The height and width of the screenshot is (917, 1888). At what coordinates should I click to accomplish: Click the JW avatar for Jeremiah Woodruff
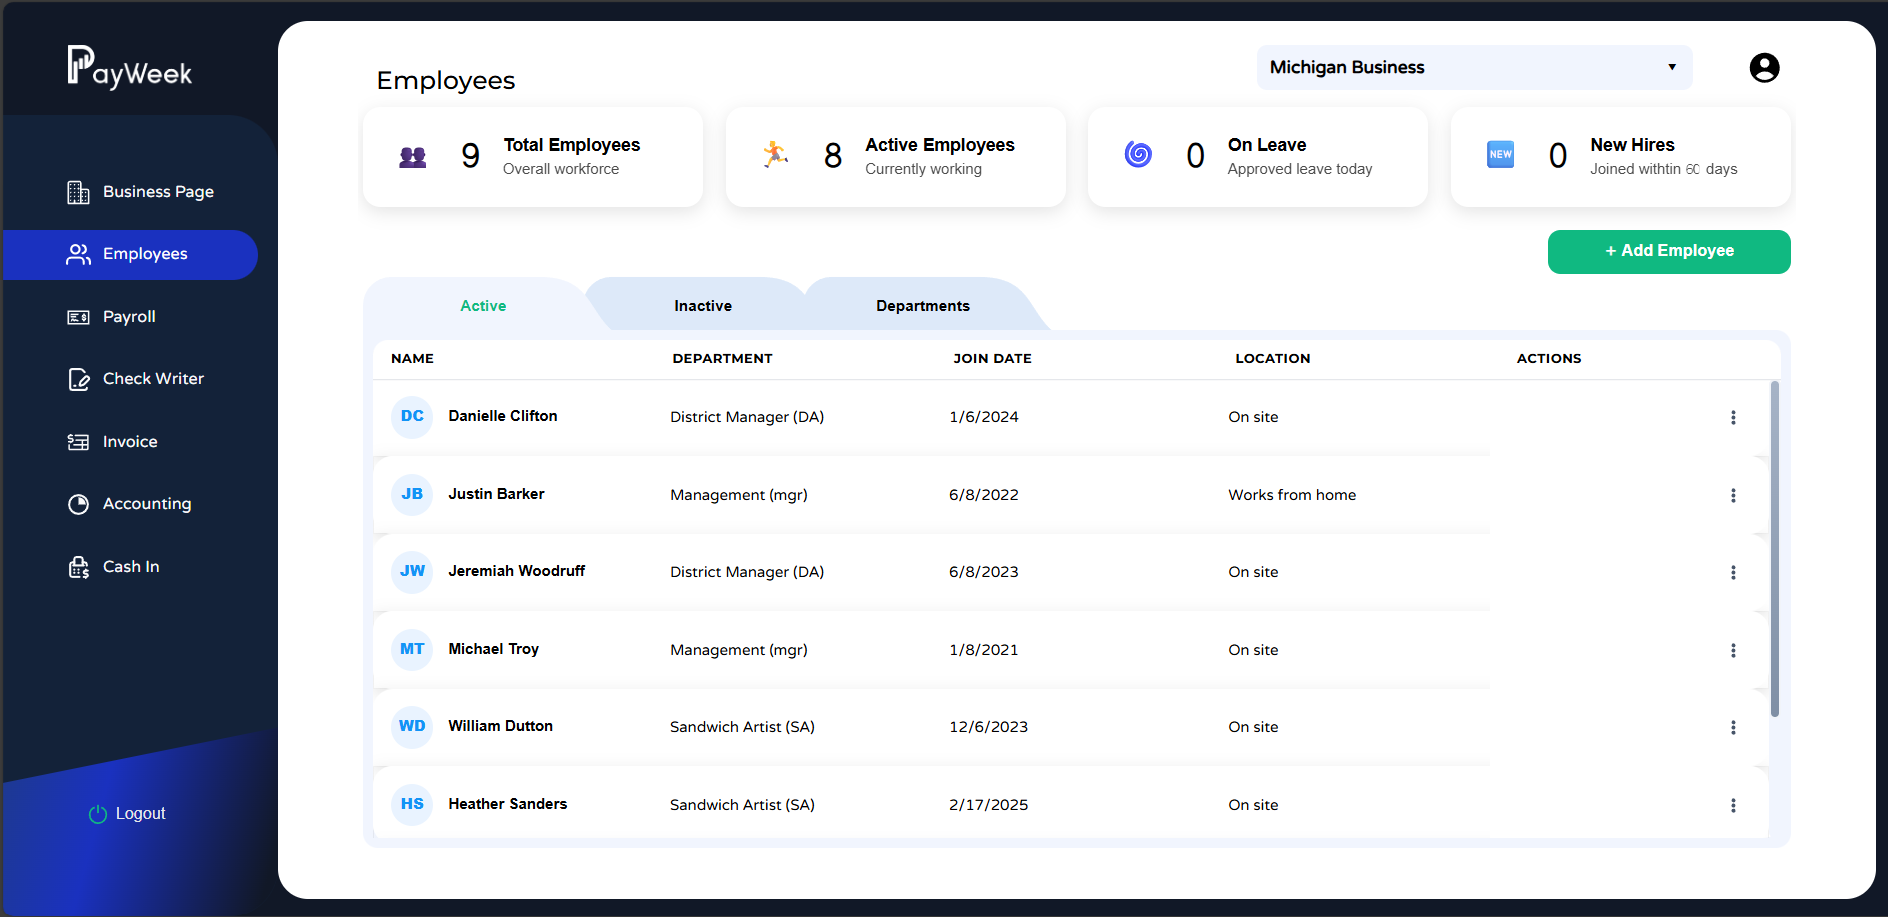pyautogui.click(x=412, y=572)
